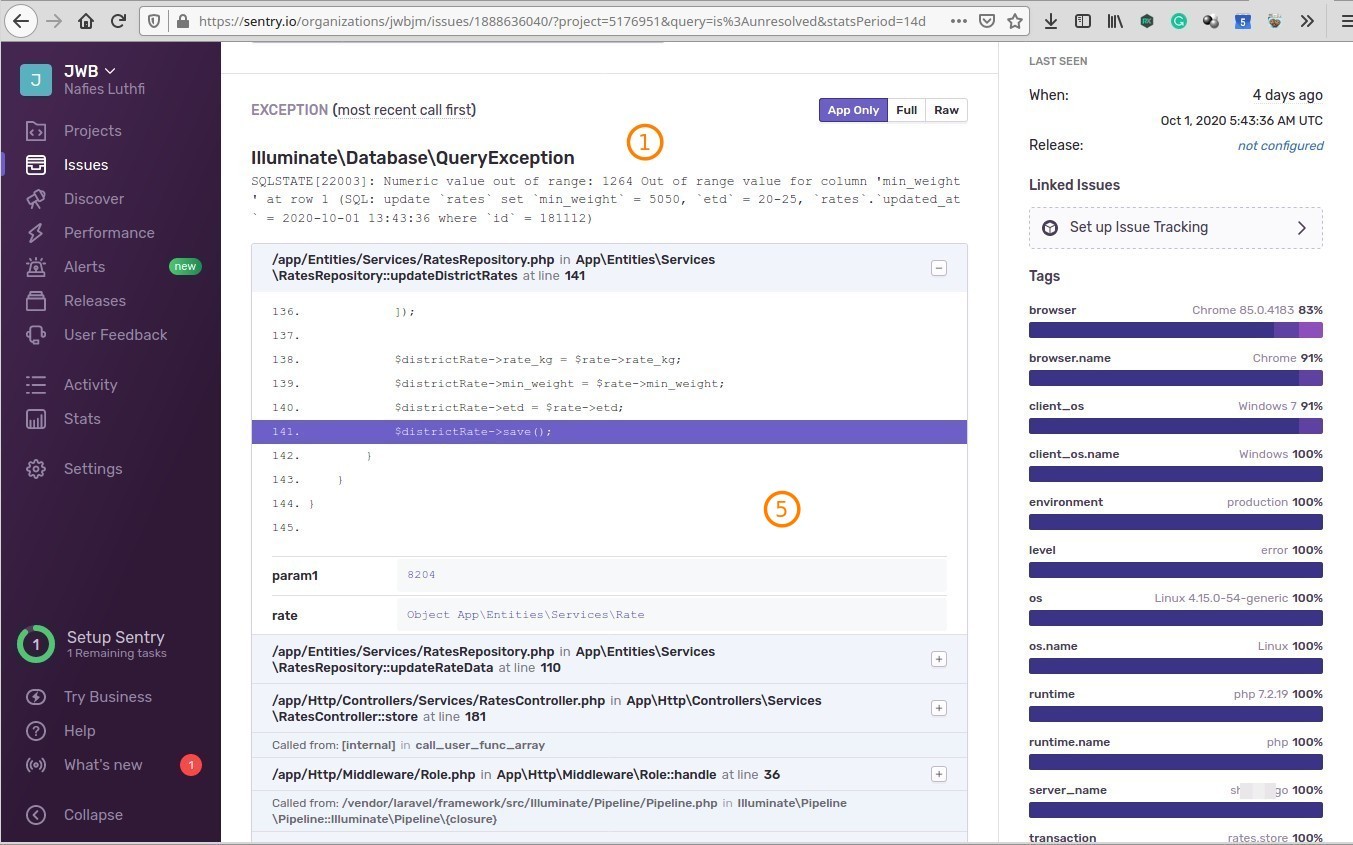Open Settings gear icon
Viewport: 1353px width, 845px height.
click(x=36, y=469)
